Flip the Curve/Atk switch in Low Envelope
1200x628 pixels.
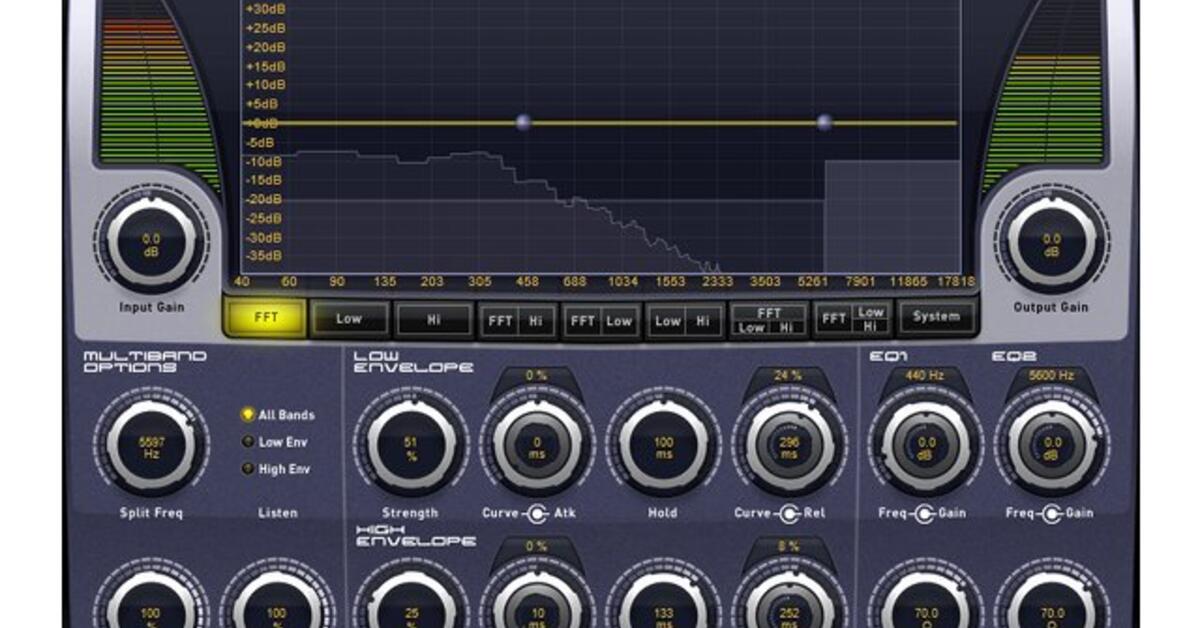(x=537, y=512)
